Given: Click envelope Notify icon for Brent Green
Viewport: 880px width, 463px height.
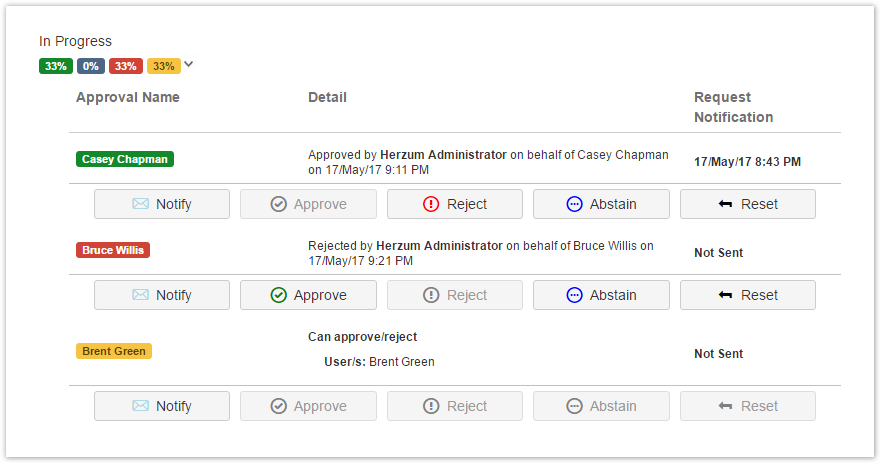Looking at the screenshot, I should coord(140,406).
